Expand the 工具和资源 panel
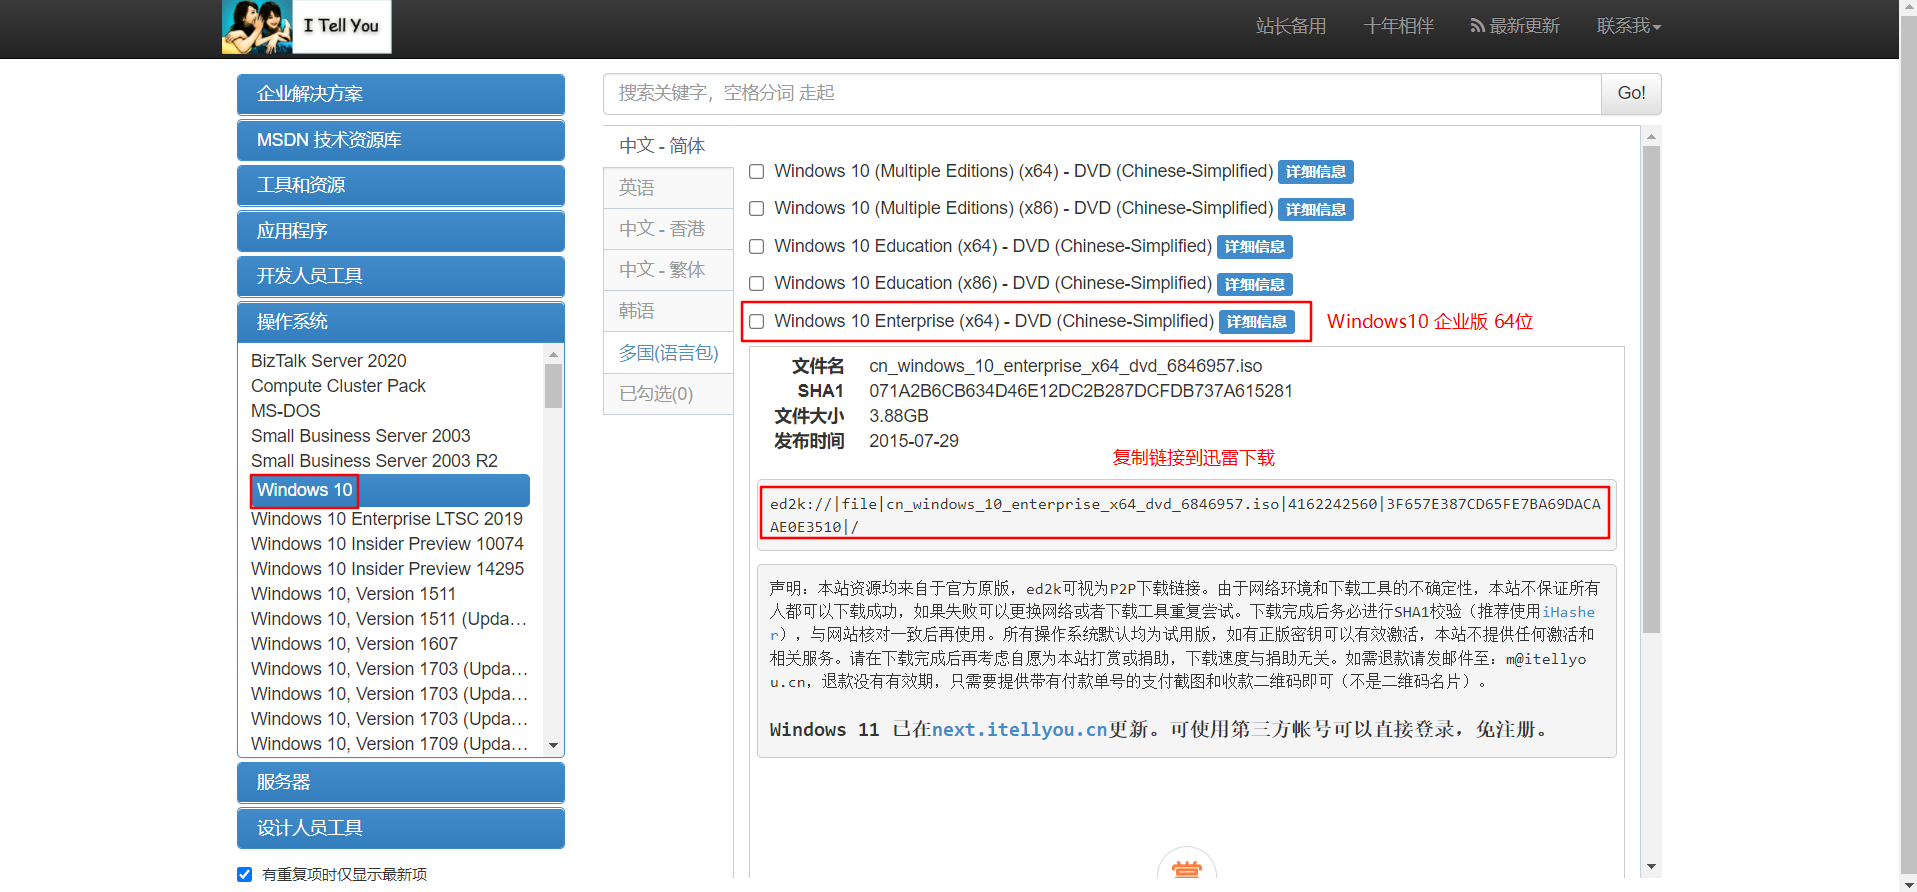The height and width of the screenshot is (892, 1917). [401, 185]
